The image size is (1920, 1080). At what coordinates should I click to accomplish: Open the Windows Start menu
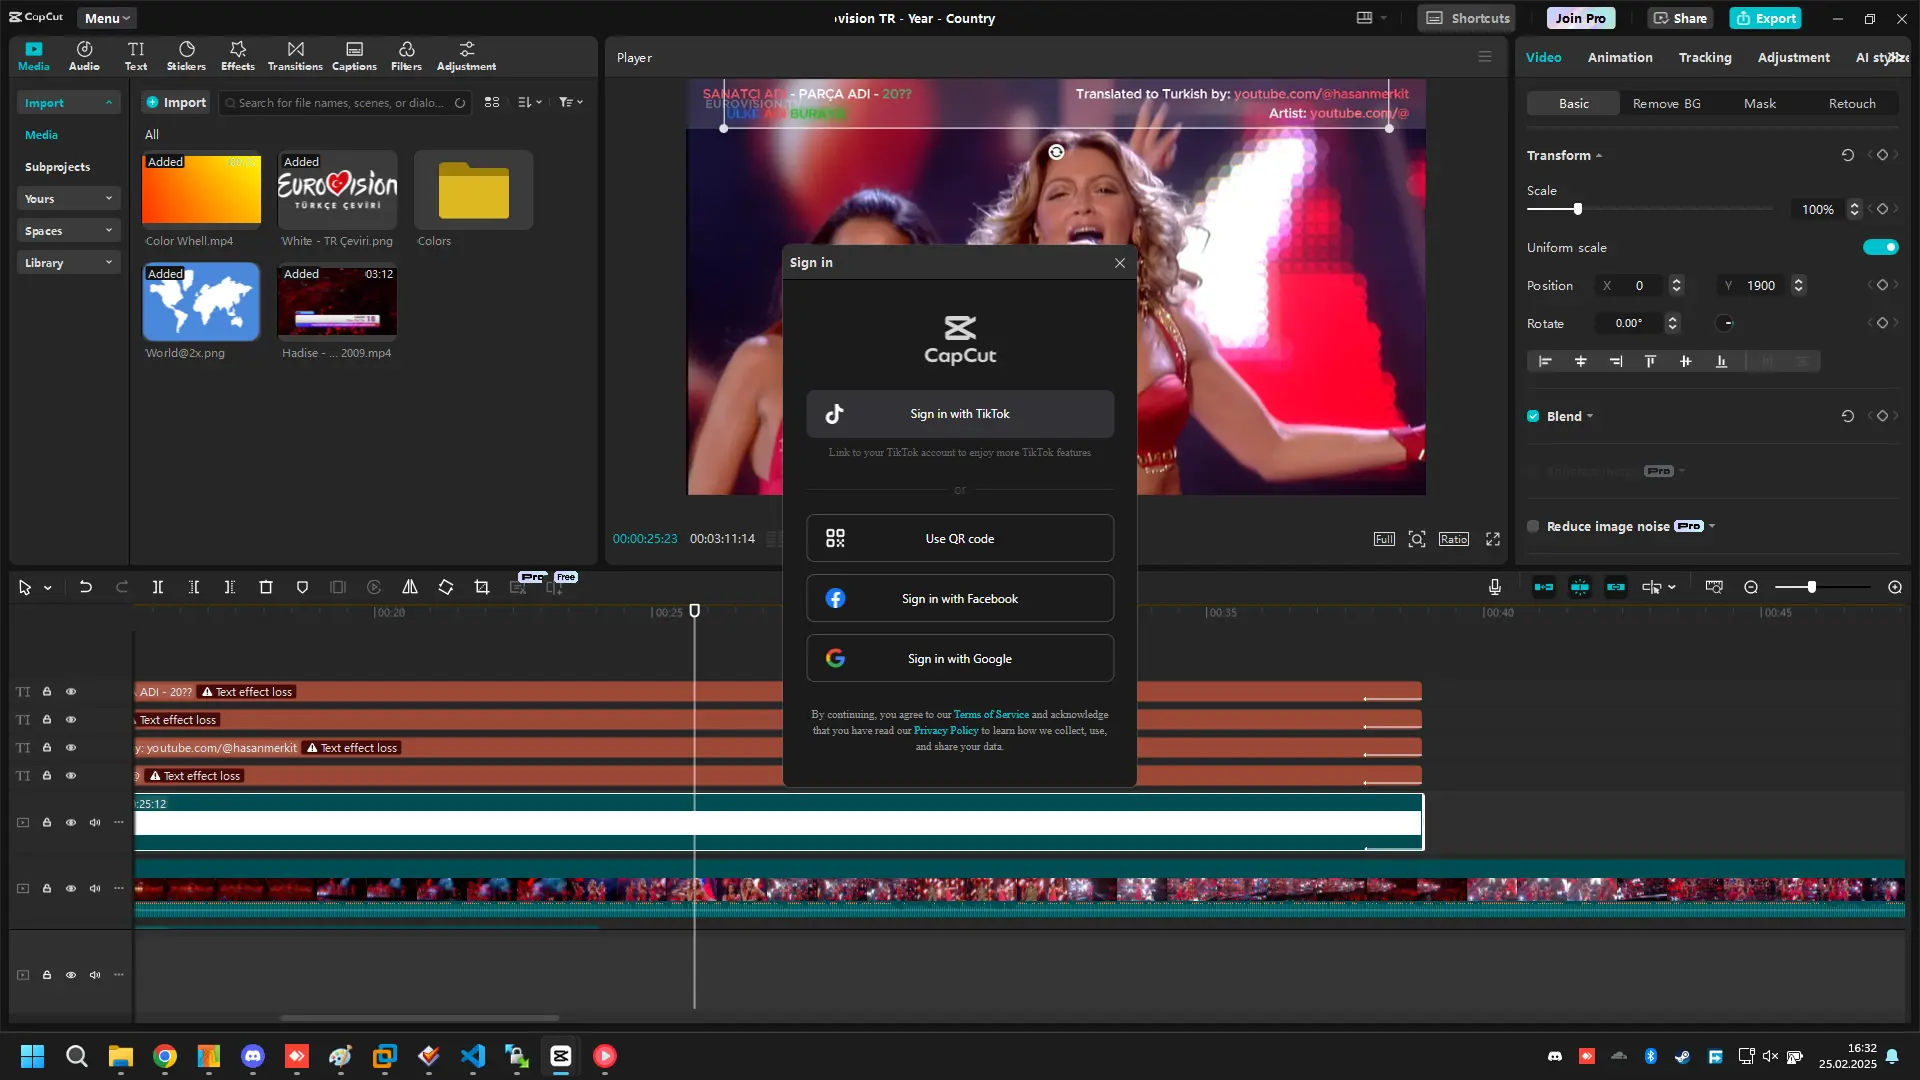coord(32,1056)
